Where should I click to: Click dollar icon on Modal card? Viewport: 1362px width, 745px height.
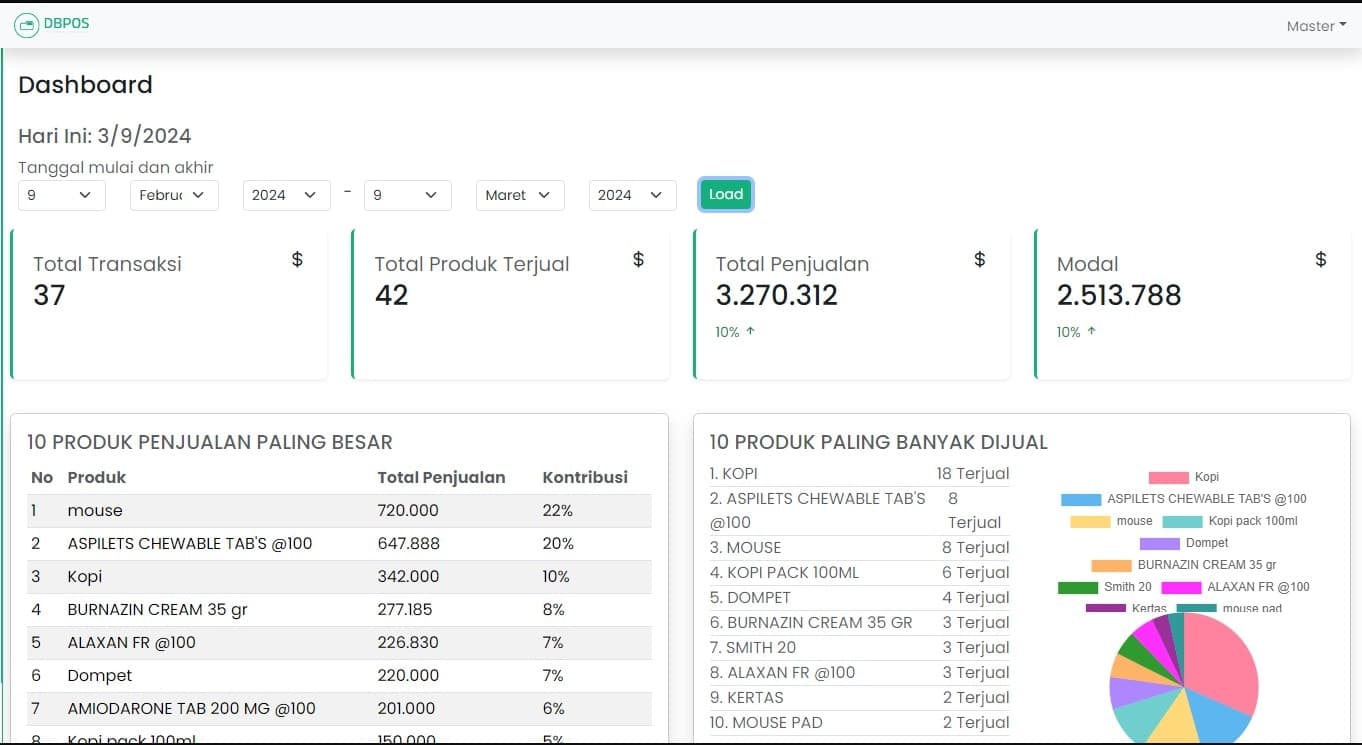click(x=1321, y=260)
